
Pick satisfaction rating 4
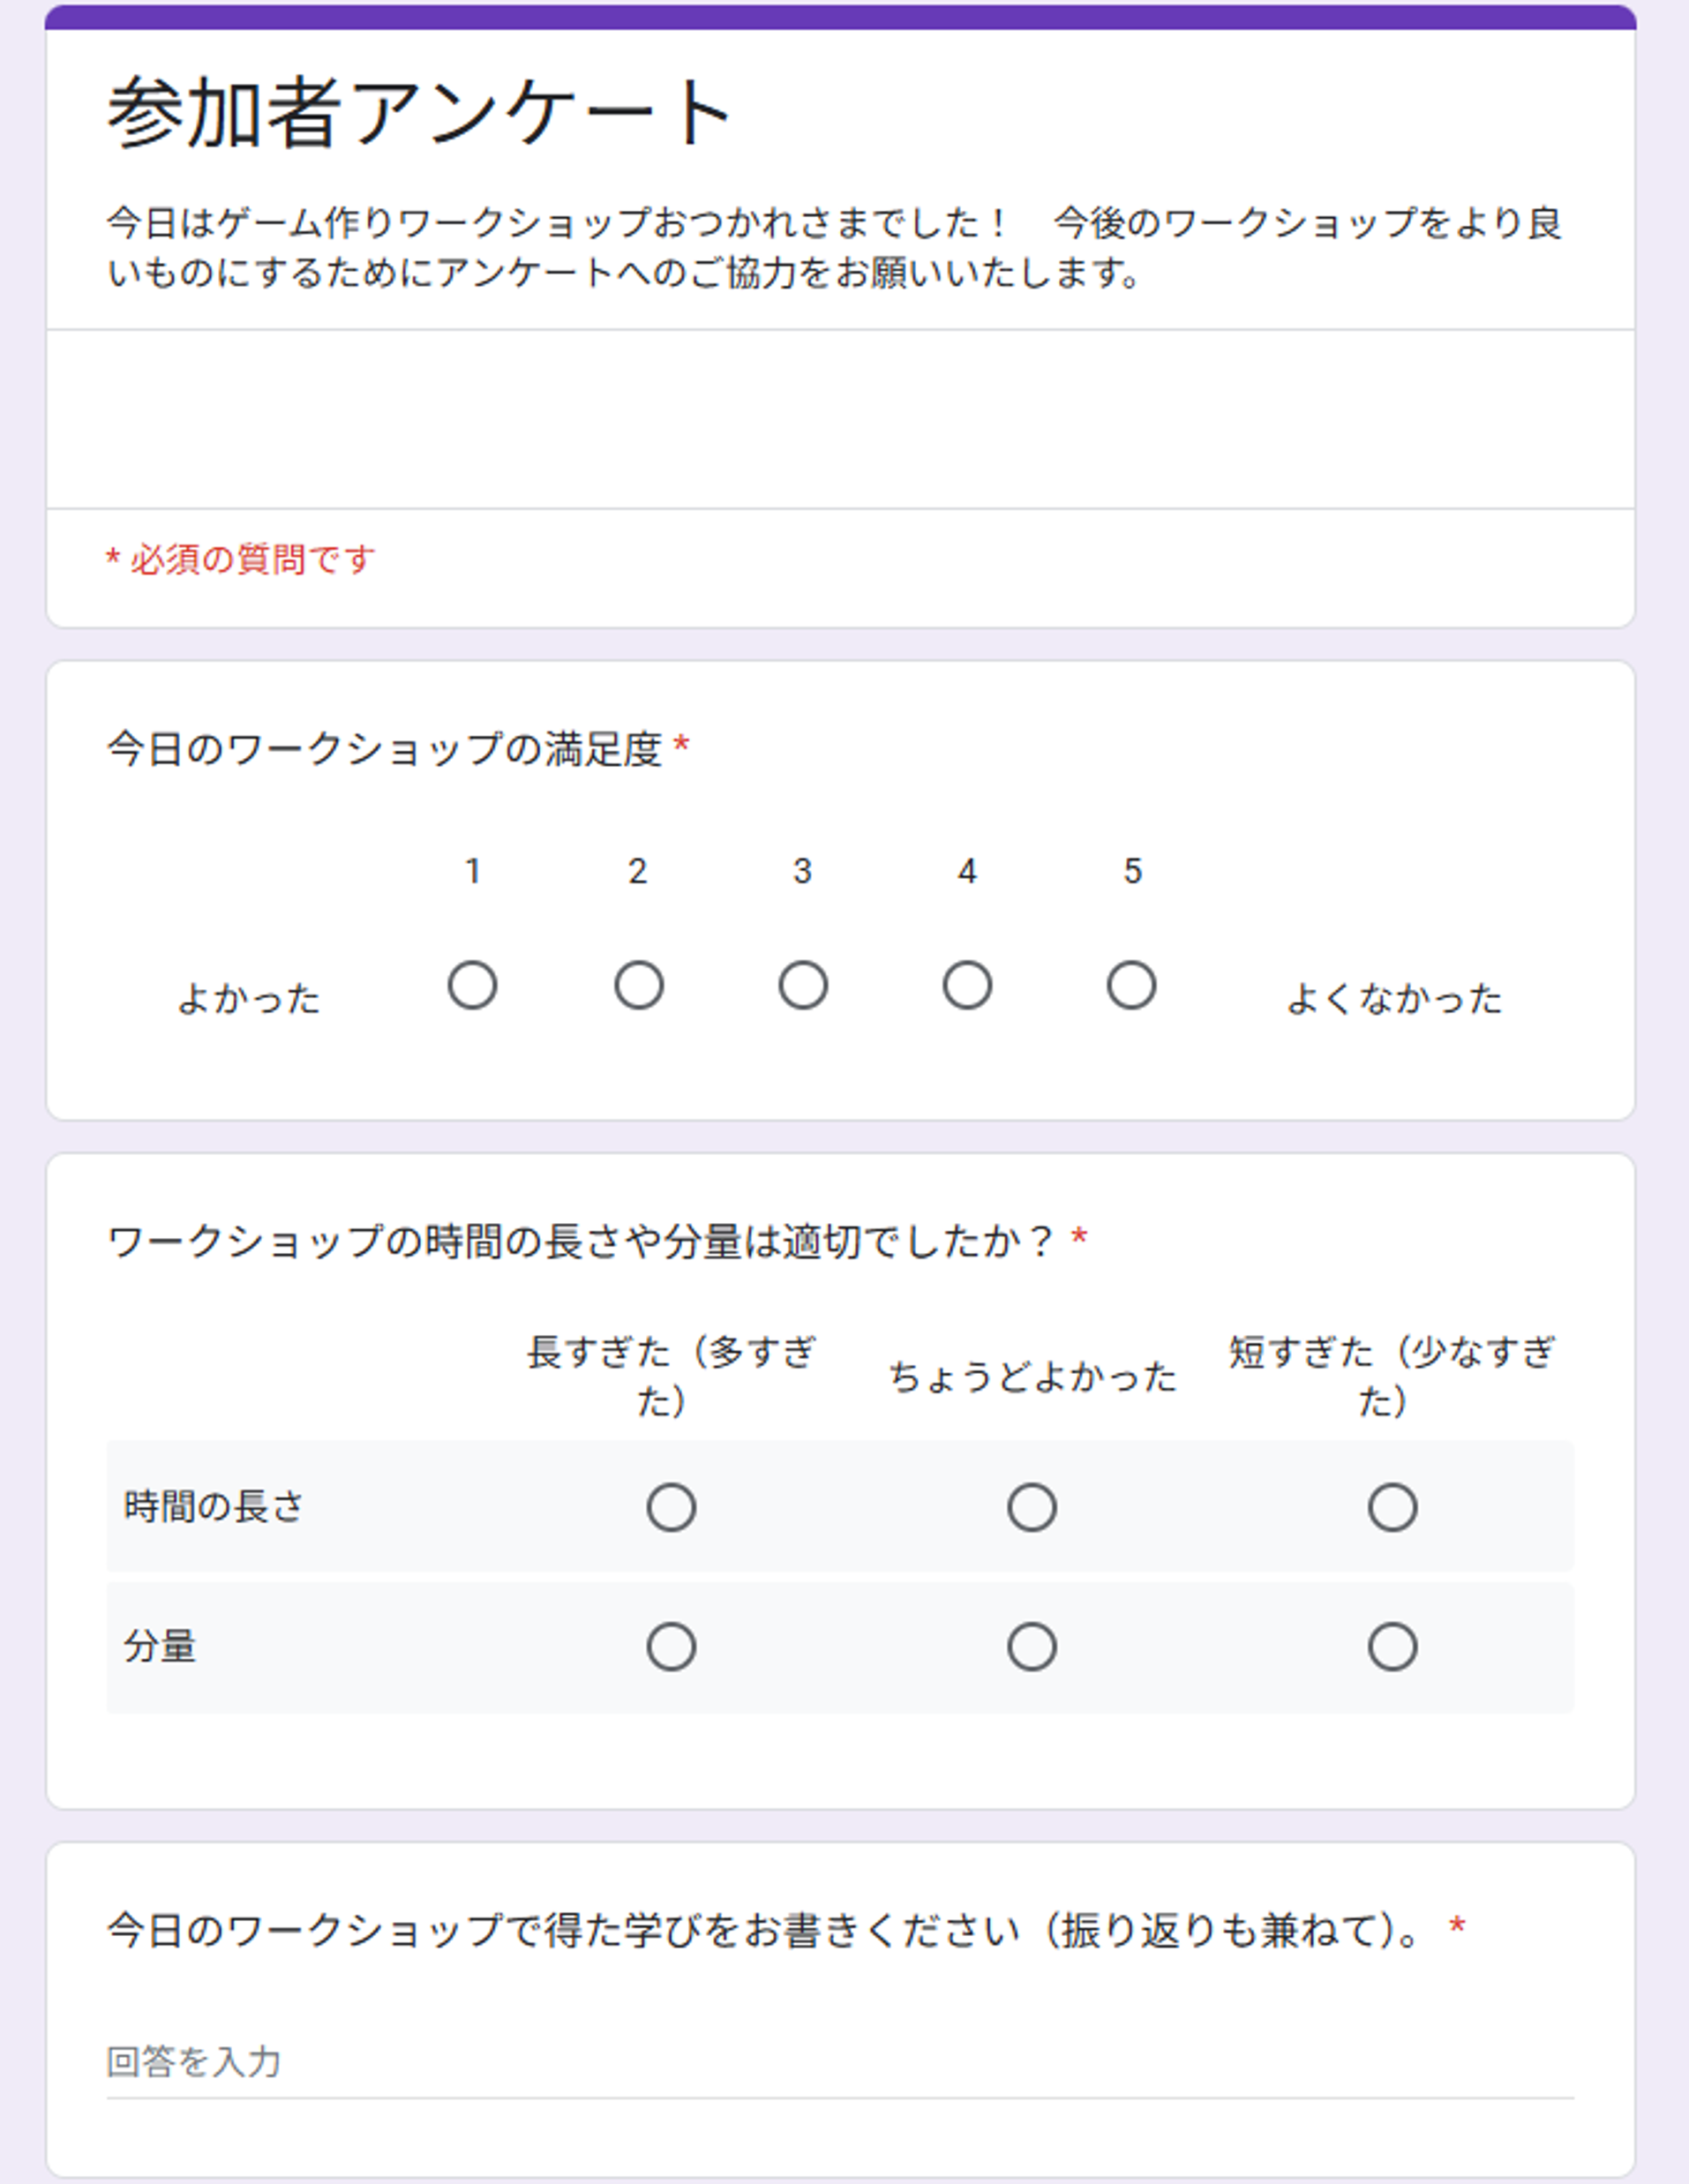[x=967, y=985]
